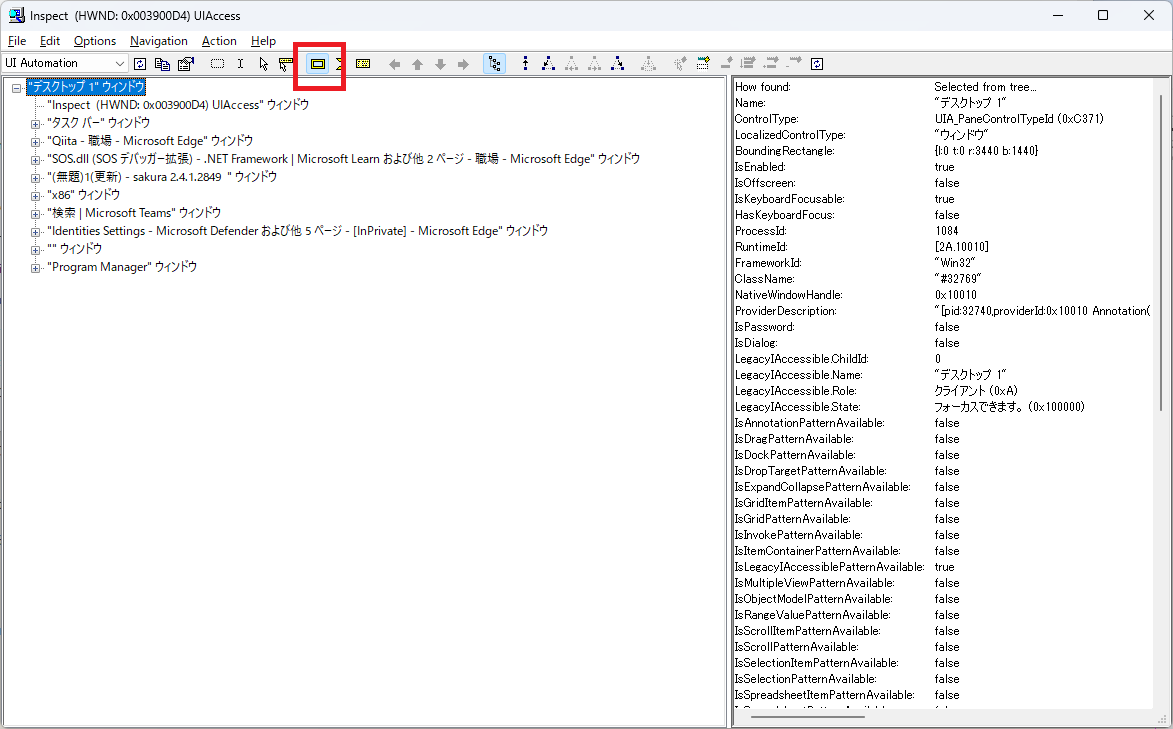This screenshot has height=729, width=1173.
Task: Click the blue tree navigation mode icon
Action: point(494,63)
